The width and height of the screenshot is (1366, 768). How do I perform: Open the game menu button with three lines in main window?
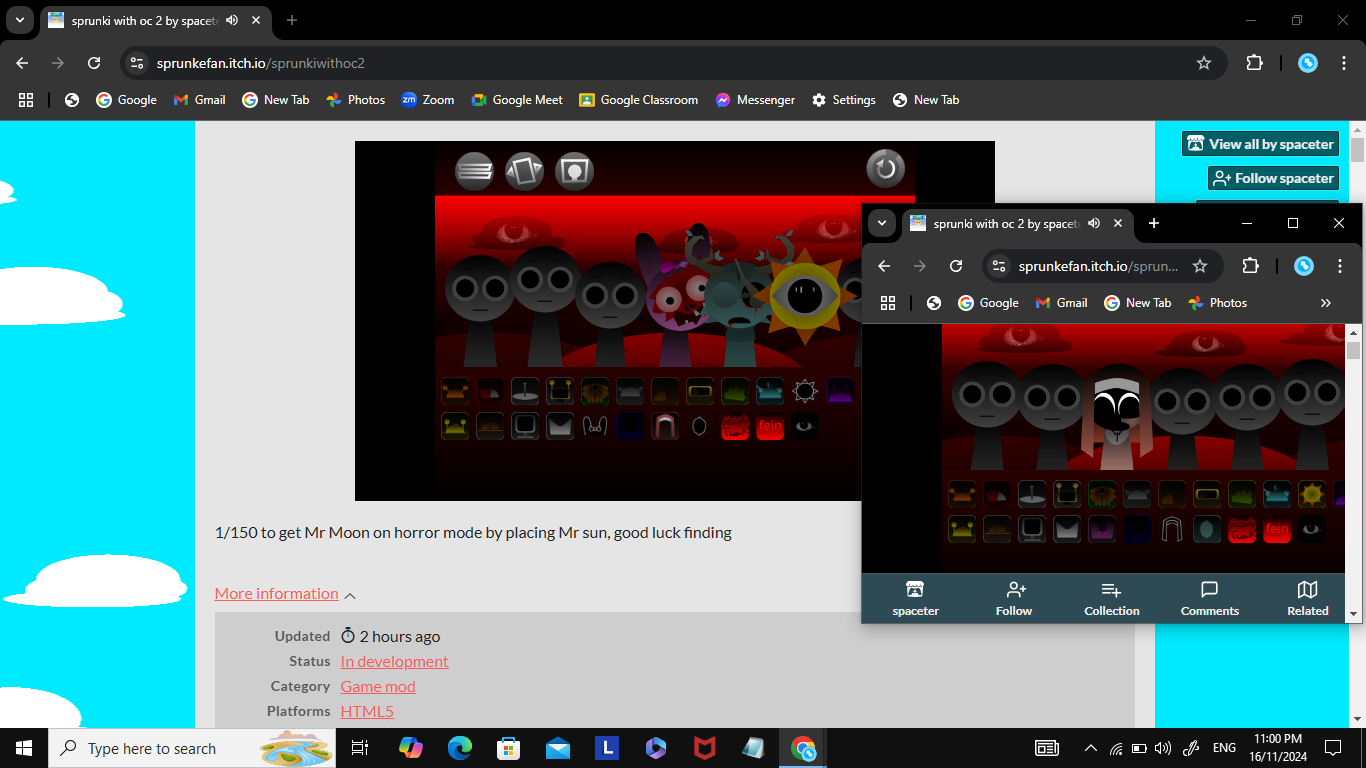click(x=474, y=171)
